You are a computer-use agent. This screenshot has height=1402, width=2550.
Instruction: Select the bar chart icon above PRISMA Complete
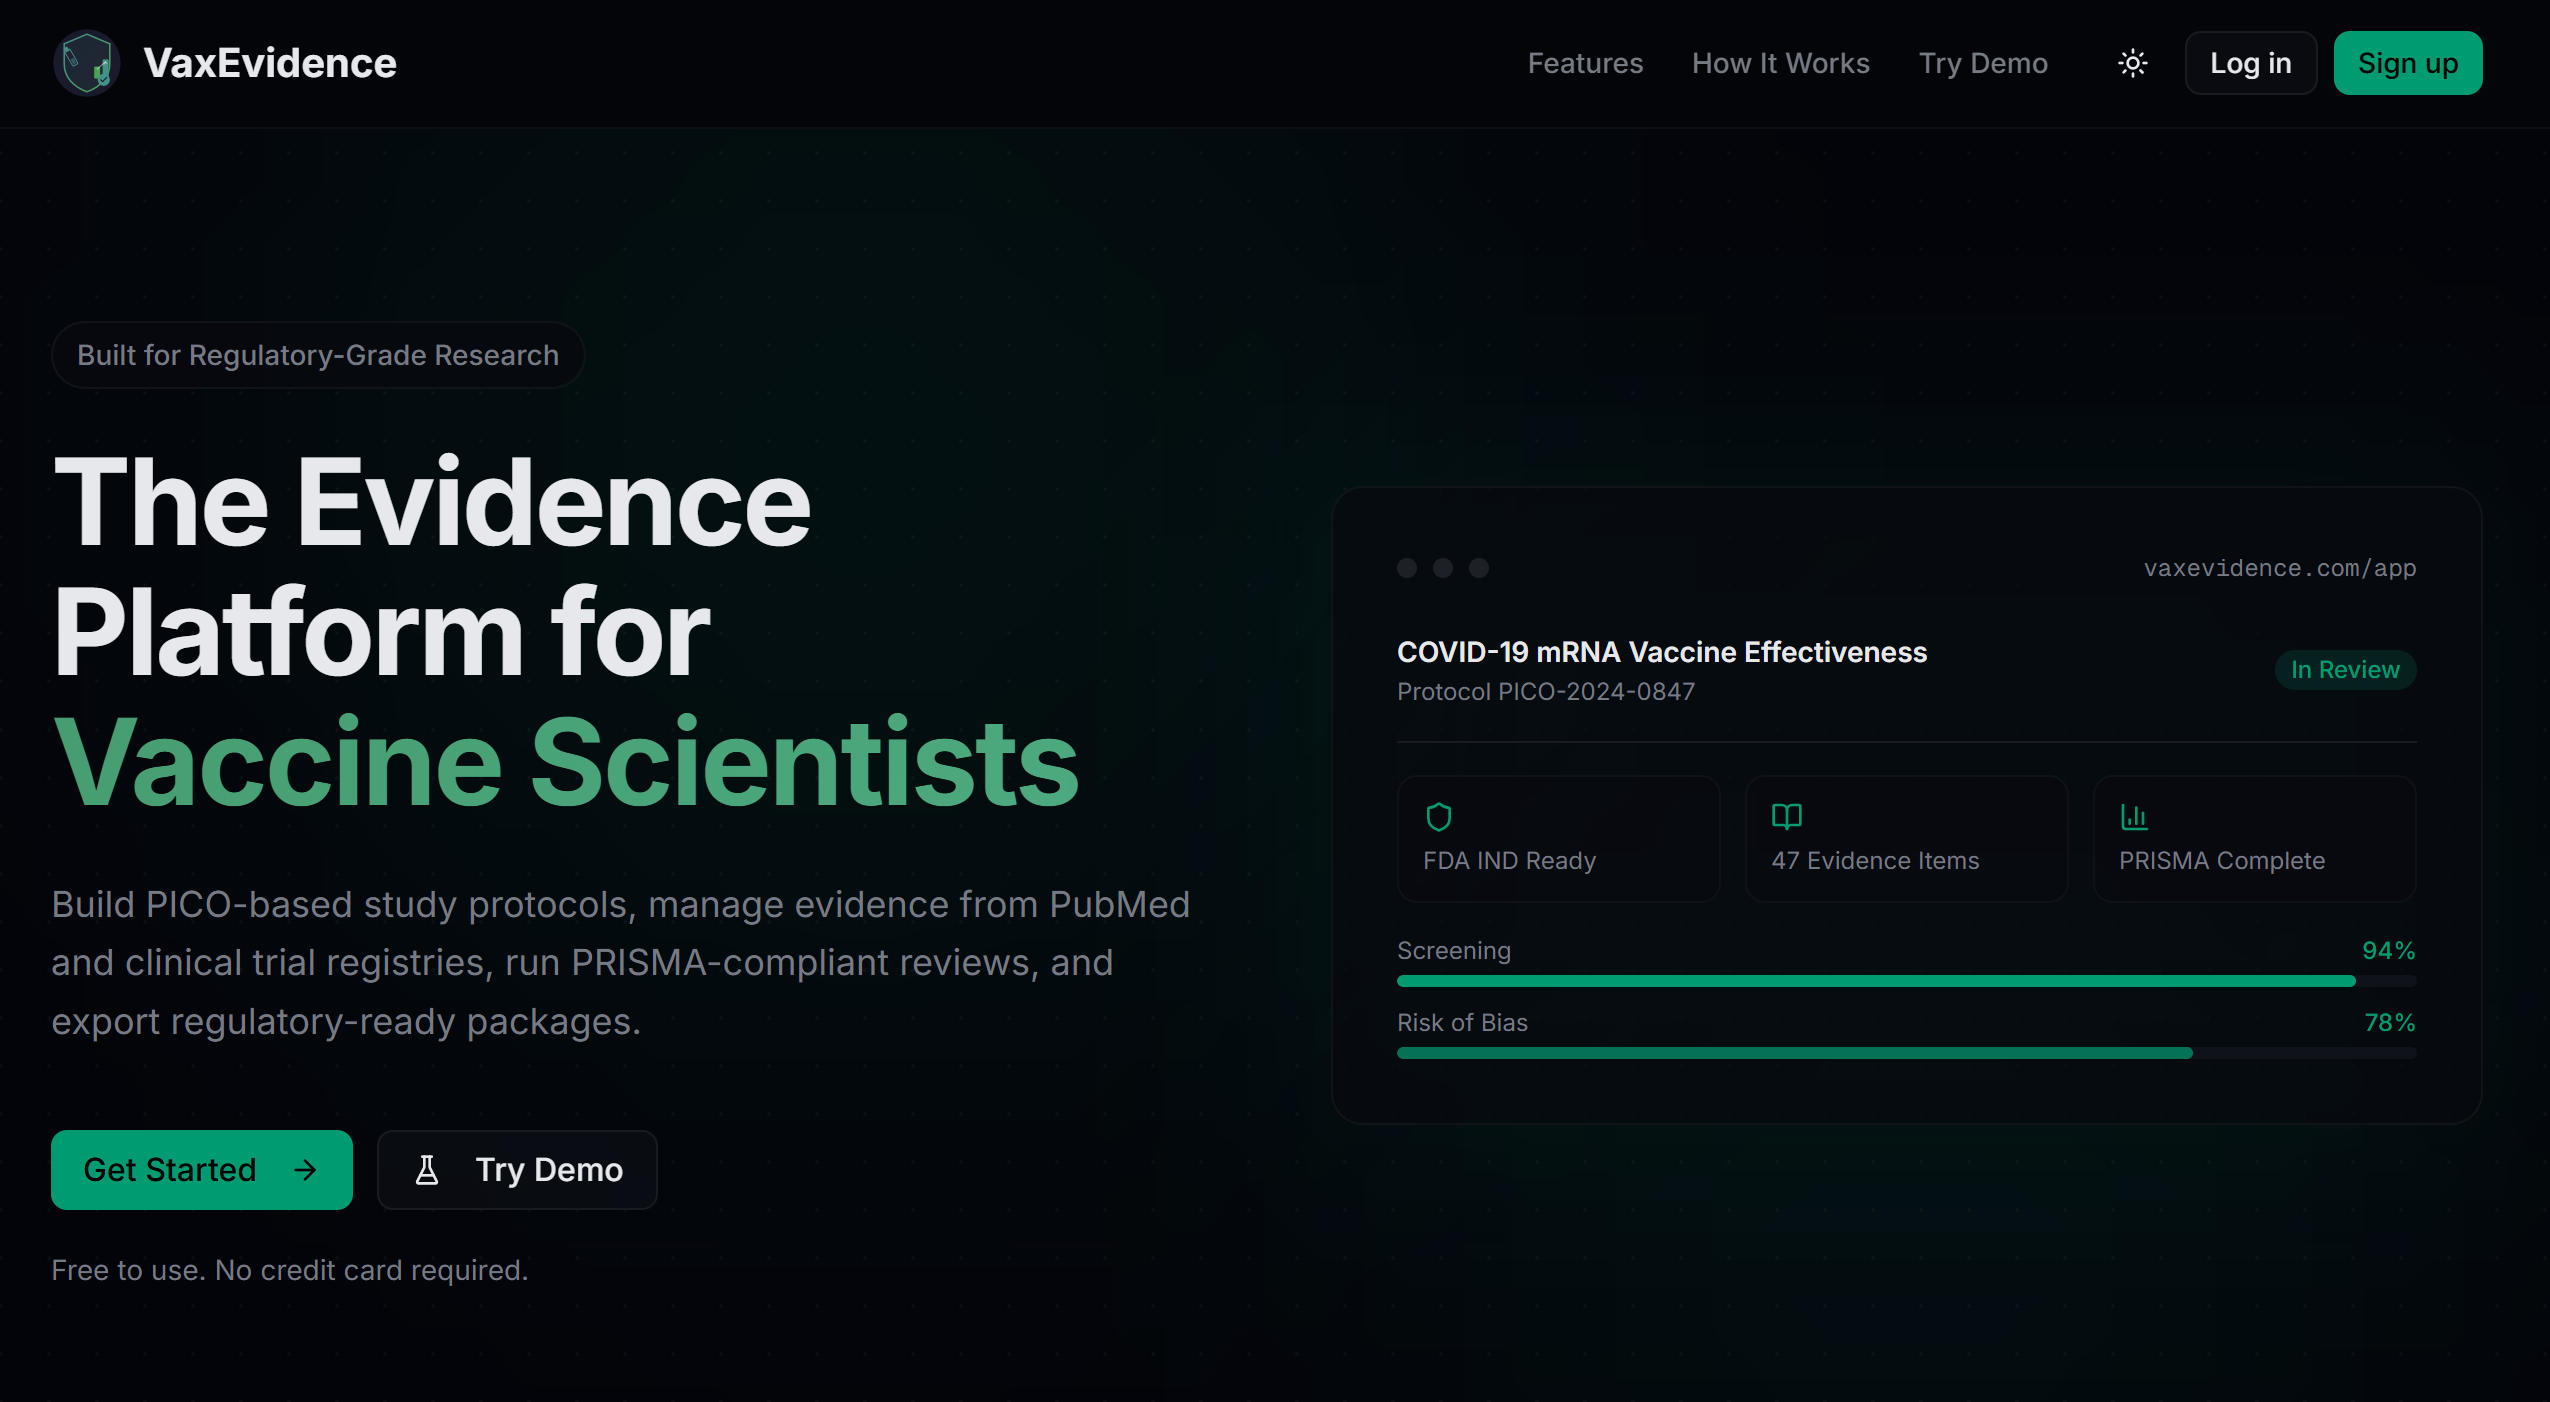(x=2134, y=816)
